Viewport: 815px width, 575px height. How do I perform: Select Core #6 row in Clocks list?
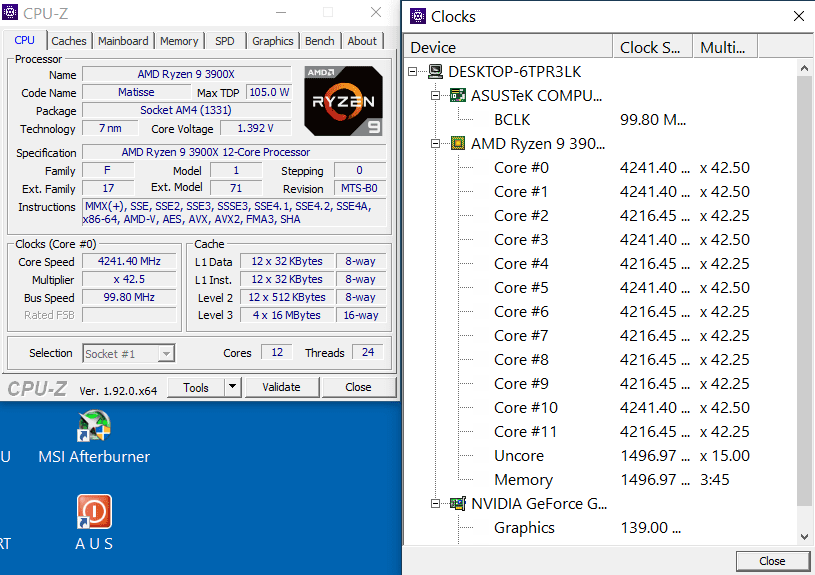click(x=600, y=311)
